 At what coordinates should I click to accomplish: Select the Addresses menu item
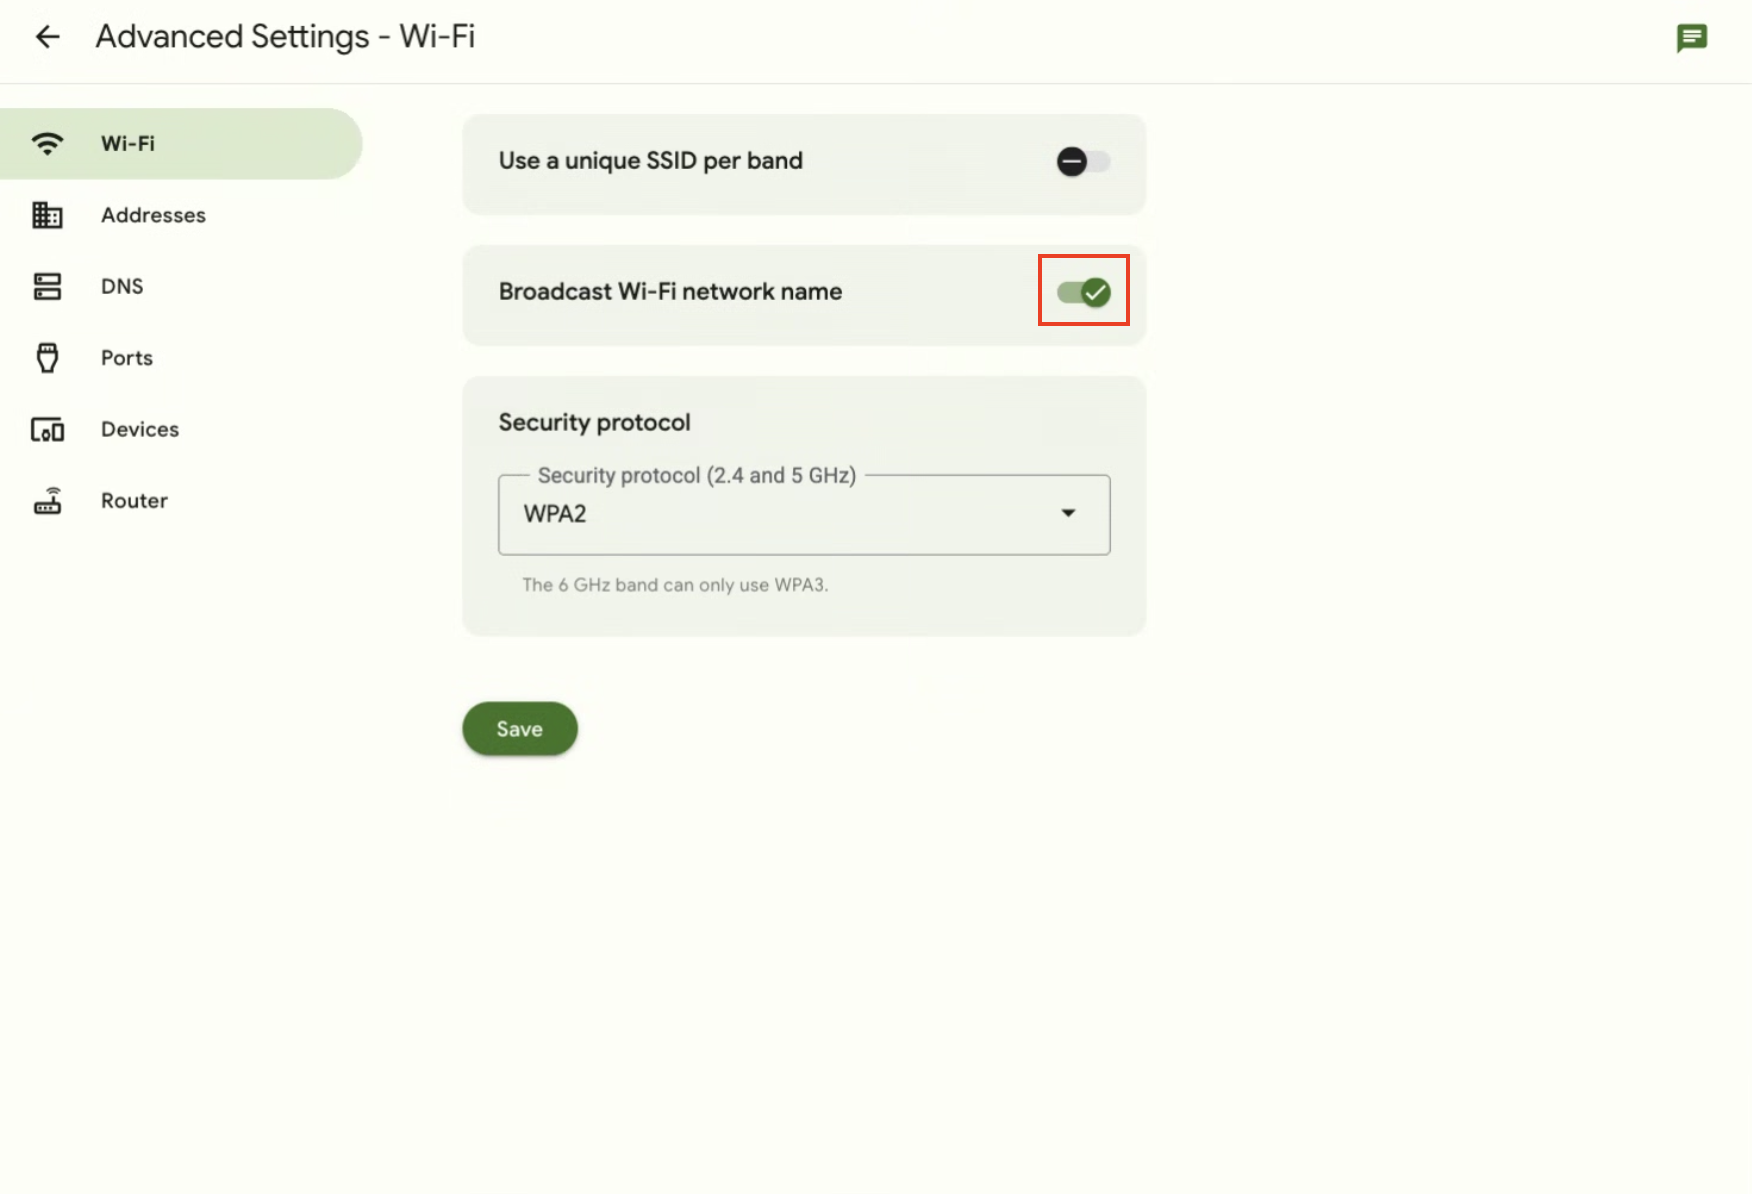tap(153, 215)
